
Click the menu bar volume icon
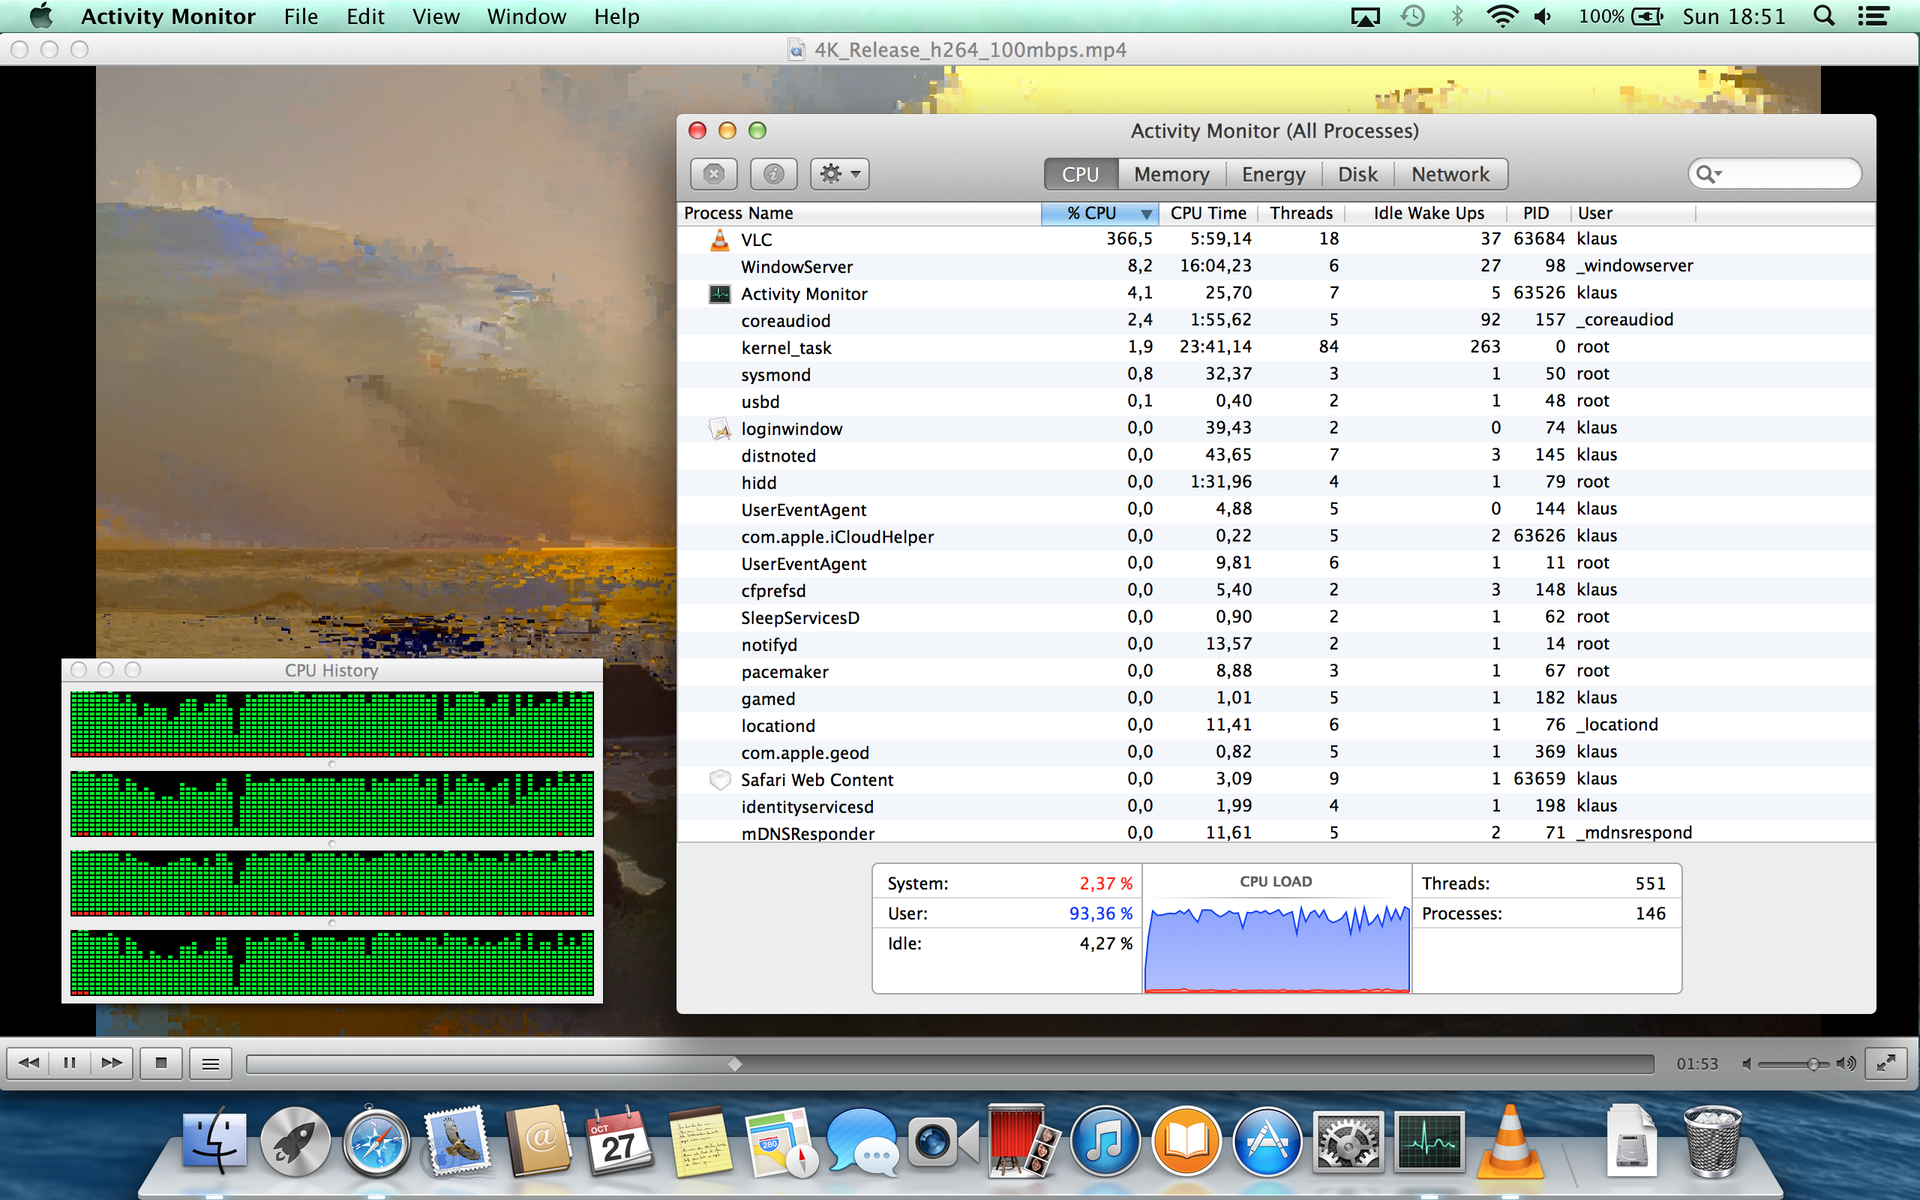click(x=1543, y=16)
